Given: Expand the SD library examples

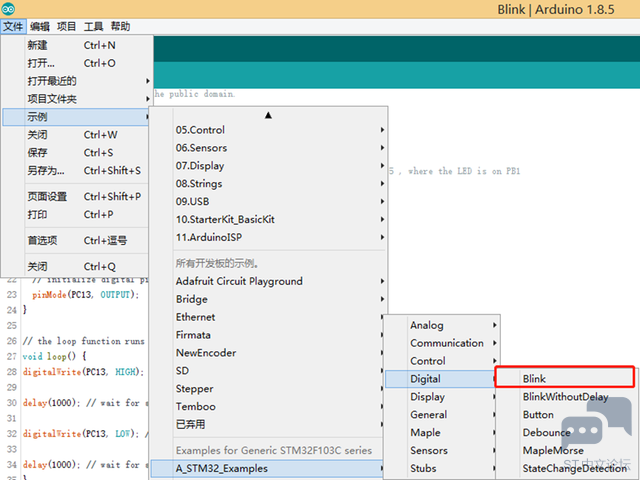Looking at the screenshot, I should click(x=267, y=371).
